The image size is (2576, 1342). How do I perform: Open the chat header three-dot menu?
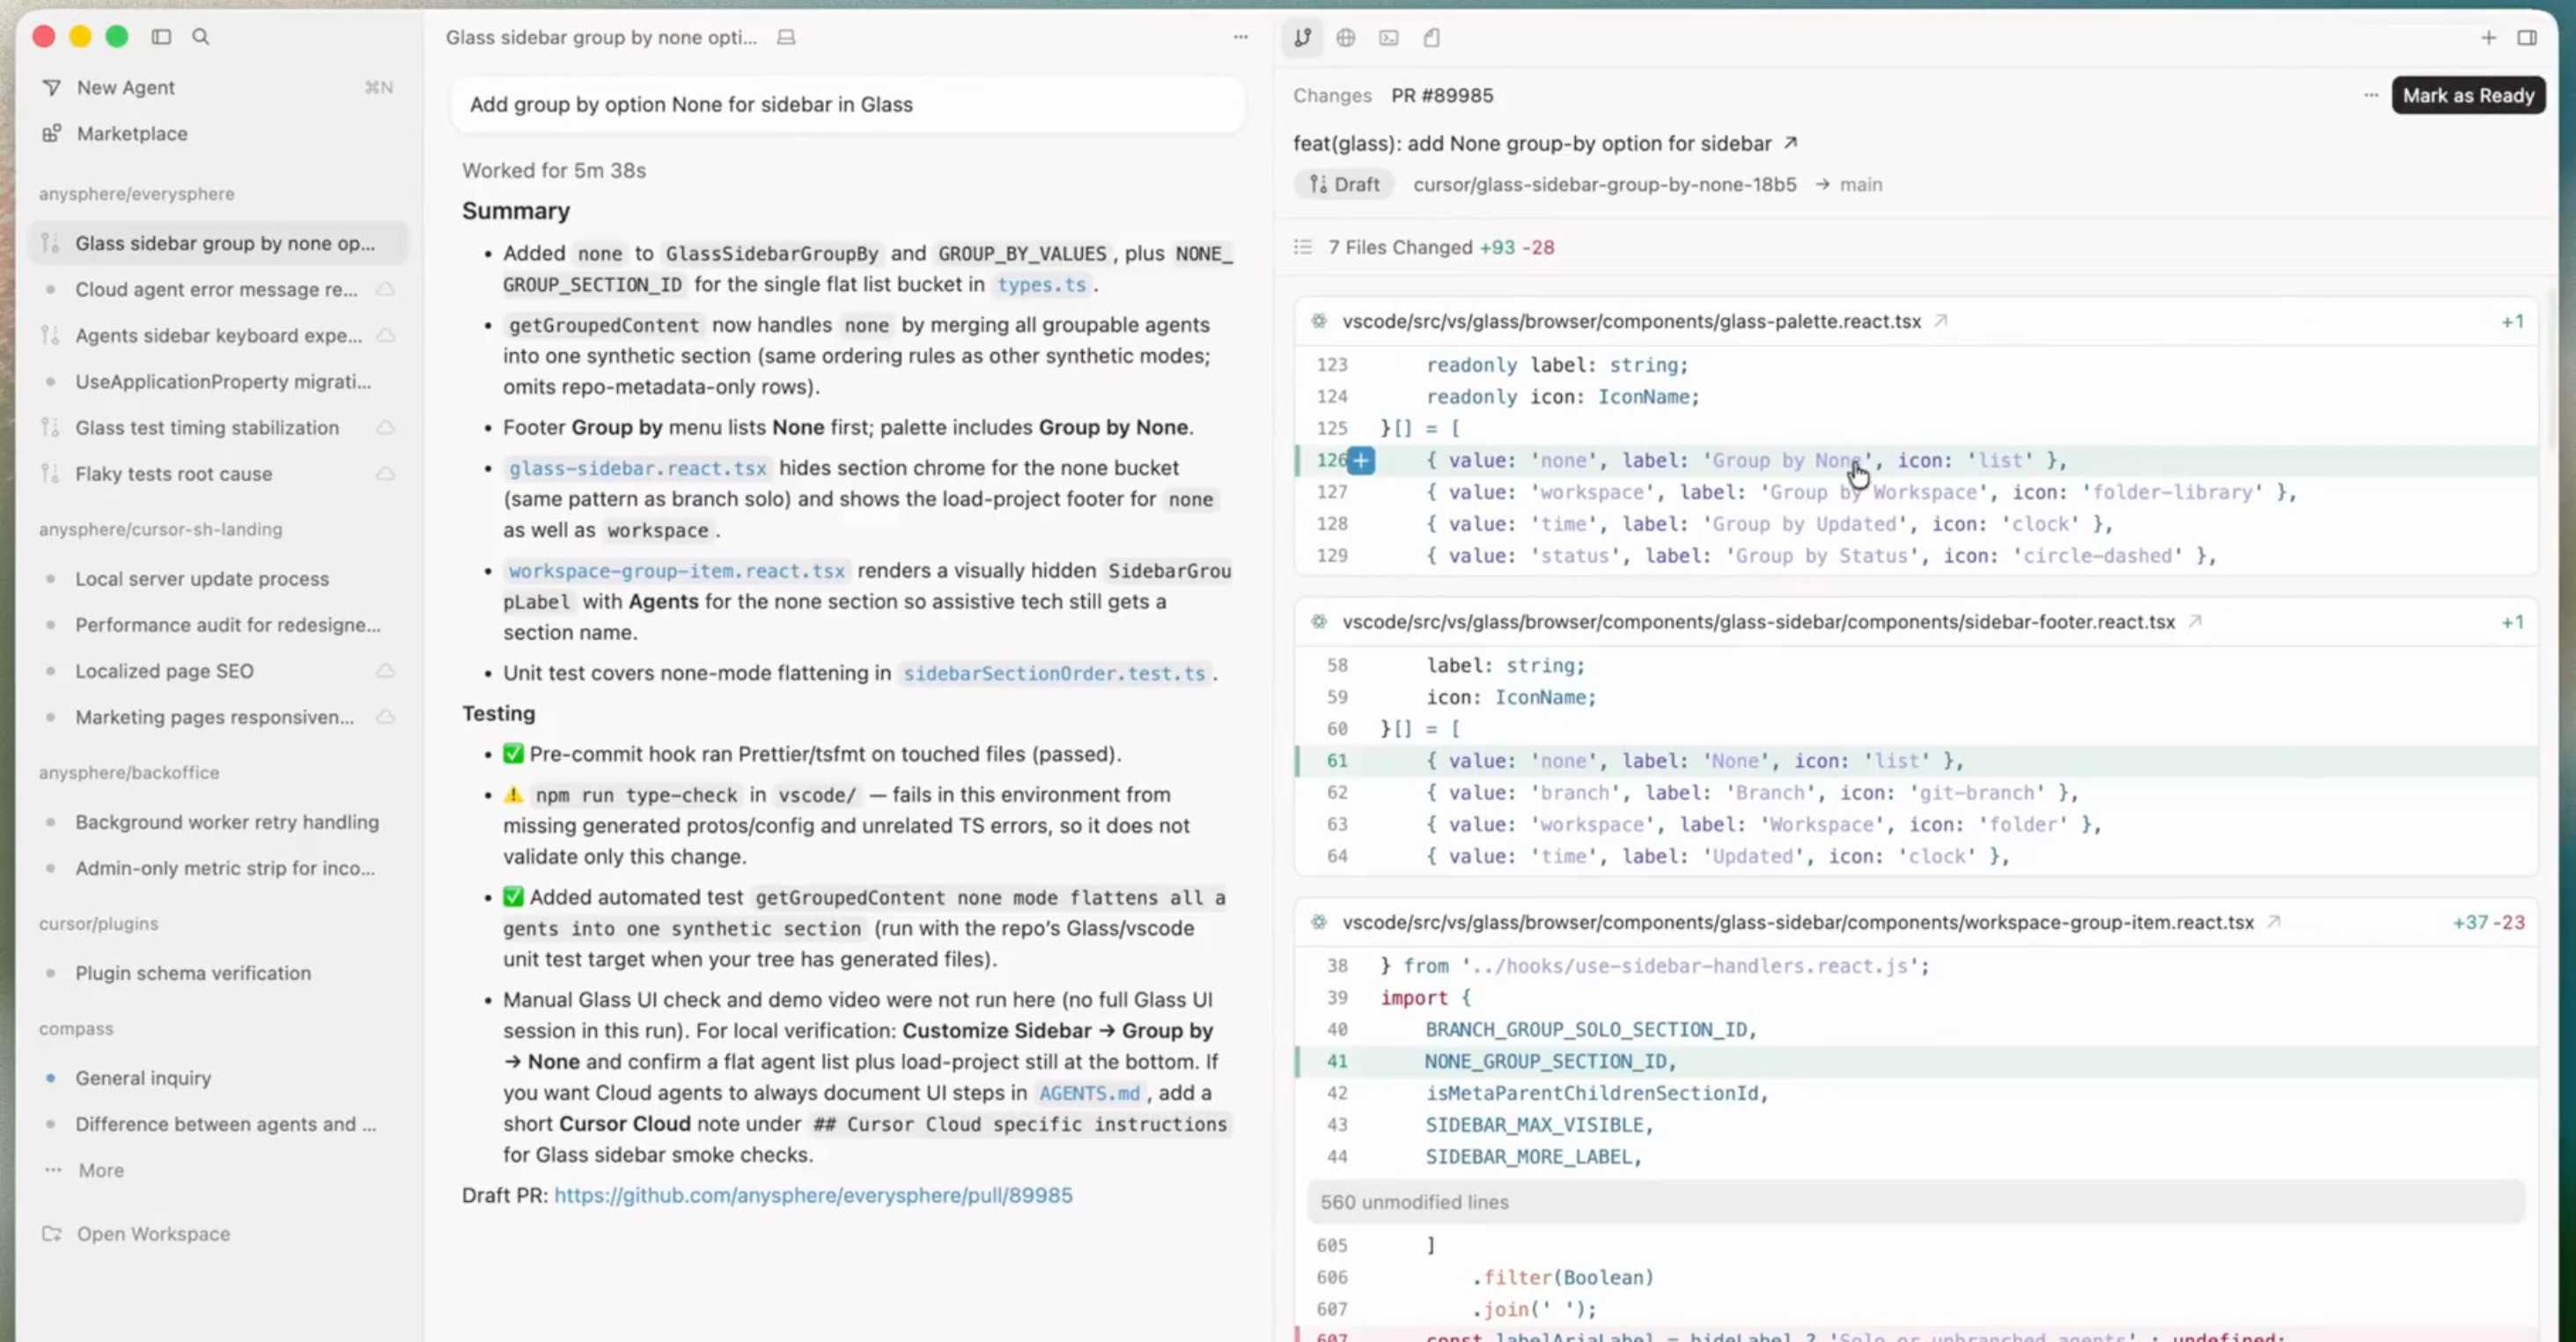tap(1240, 37)
